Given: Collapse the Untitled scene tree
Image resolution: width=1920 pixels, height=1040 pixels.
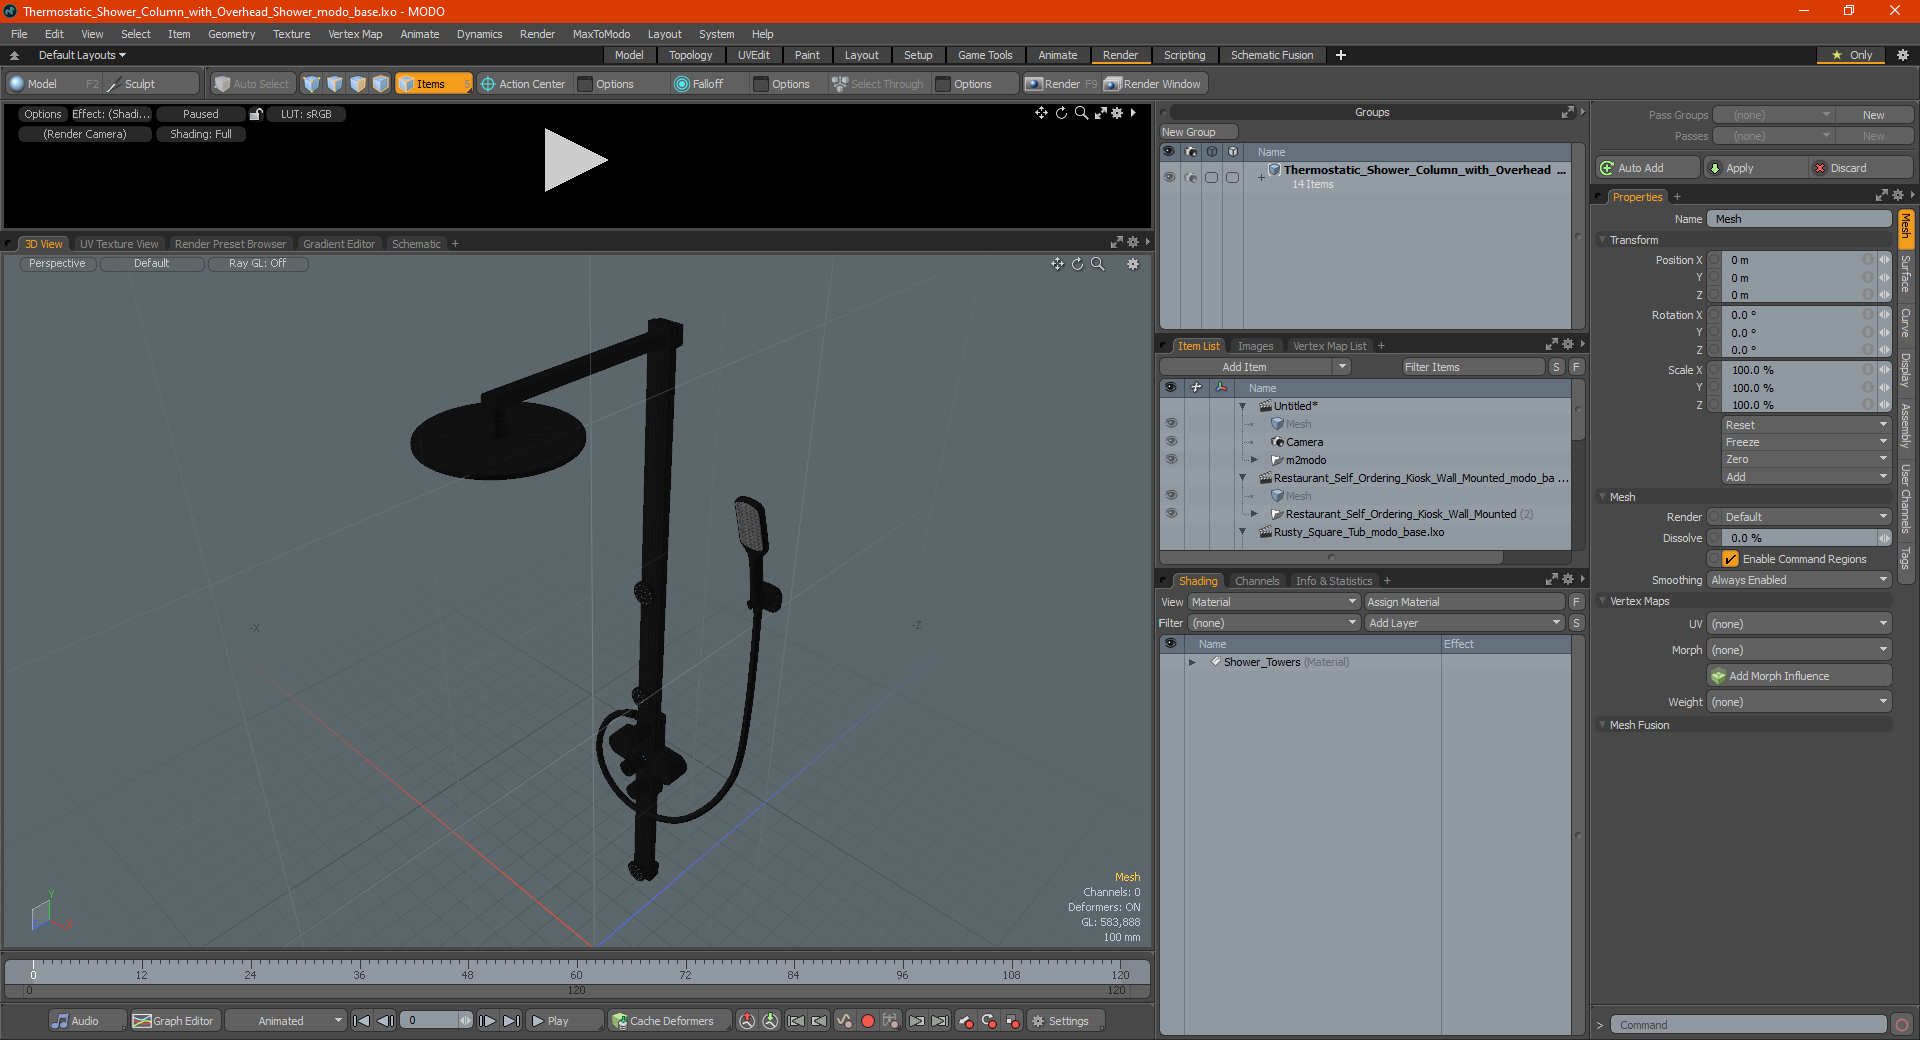Looking at the screenshot, I should point(1243,406).
